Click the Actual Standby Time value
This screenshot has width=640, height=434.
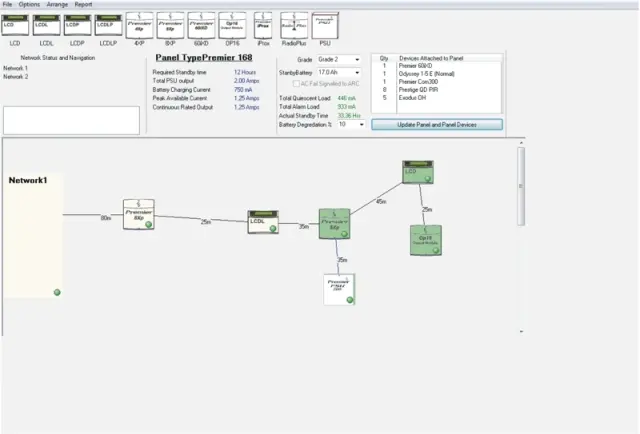pyautogui.click(x=349, y=116)
